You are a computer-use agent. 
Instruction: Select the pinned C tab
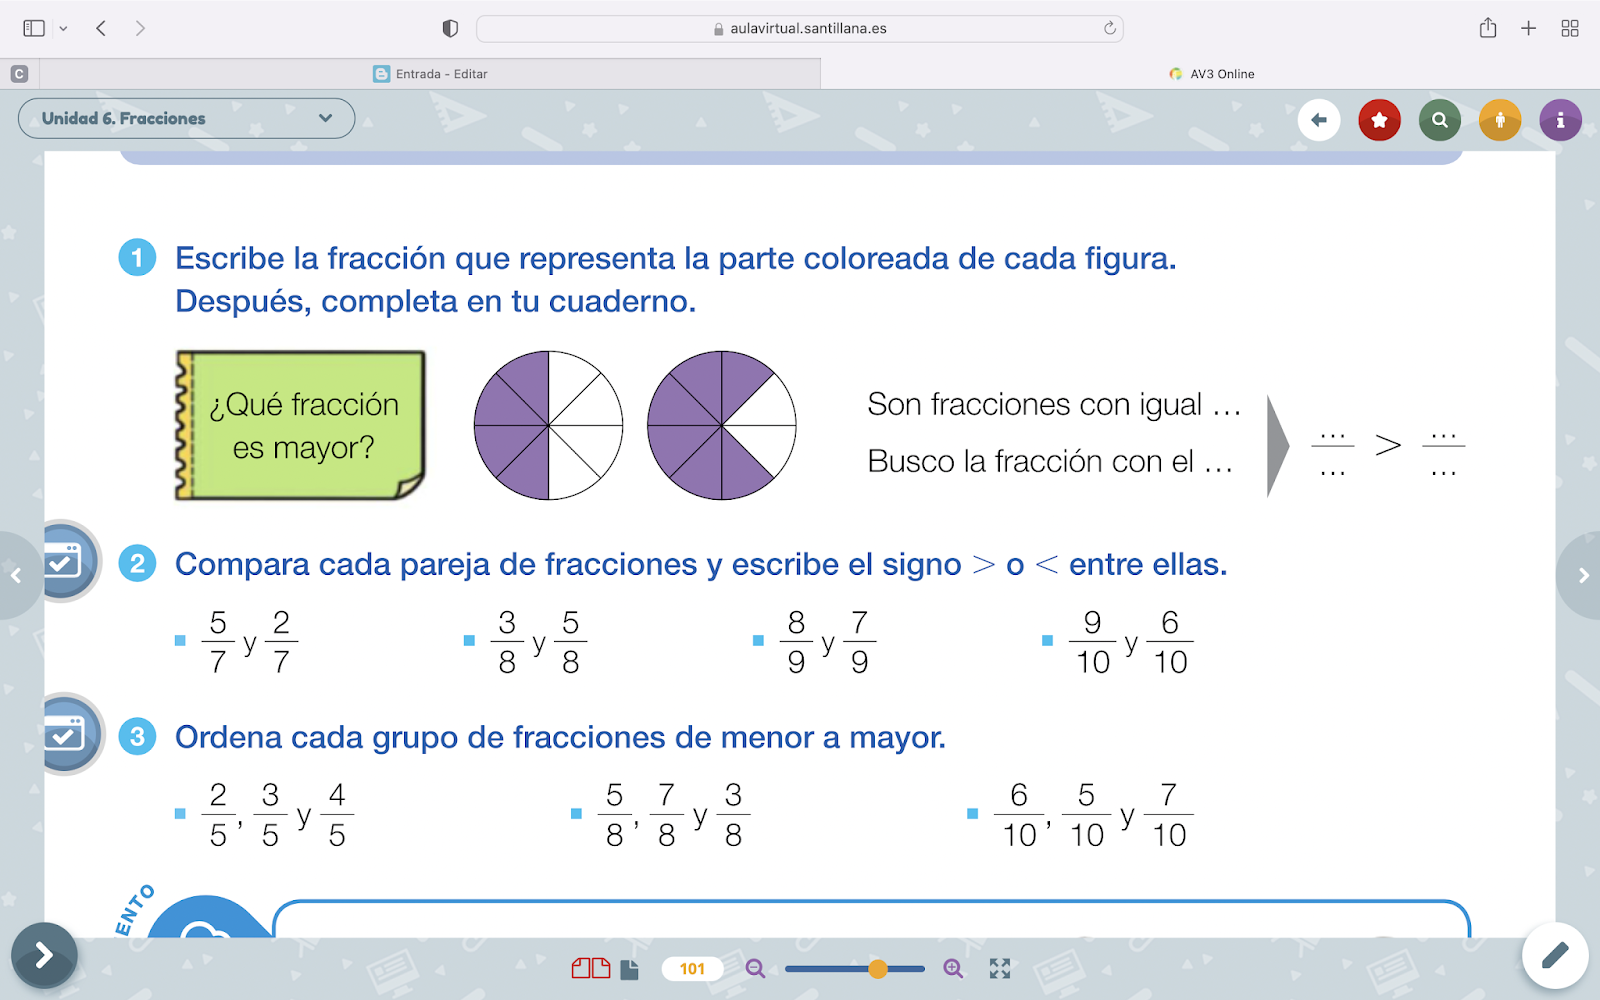(19, 73)
